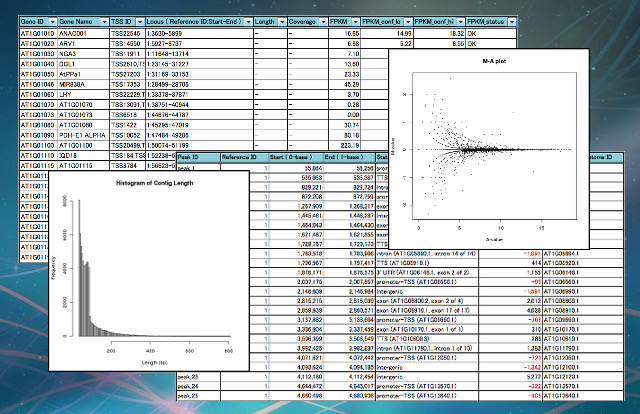The height and width of the screenshot is (414, 640).
Task: Select peak_23 row label
Action: [198, 377]
